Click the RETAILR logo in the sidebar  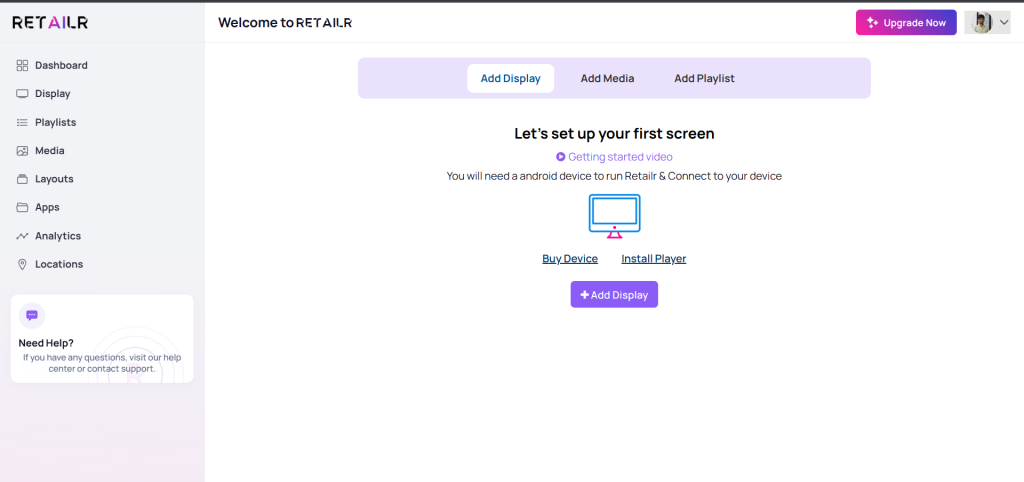(x=50, y=22)
